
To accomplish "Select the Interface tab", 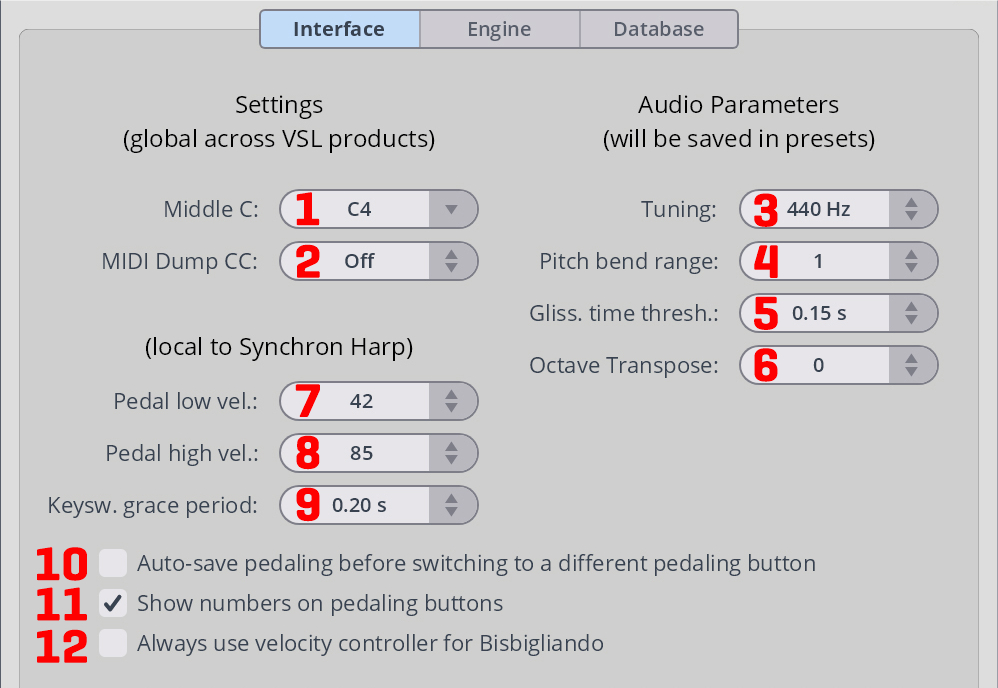I will coord(339,29).
